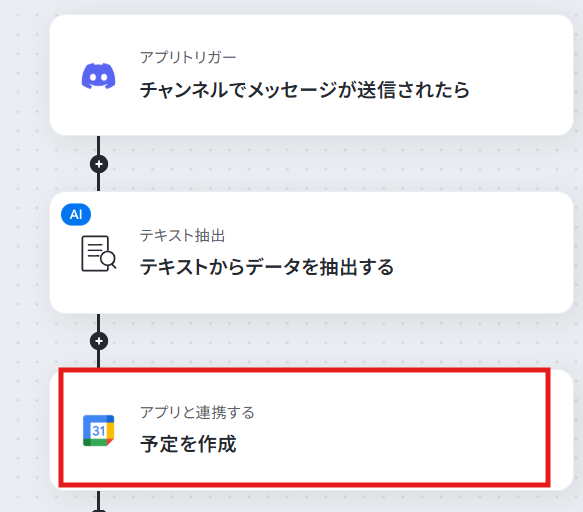
Task: Click the document search text-extraction icon
Action: click(x=99, y=253)
